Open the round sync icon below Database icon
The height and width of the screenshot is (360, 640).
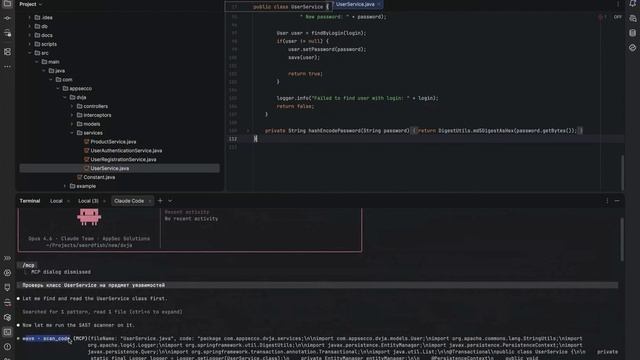click(x=633, y=48)
